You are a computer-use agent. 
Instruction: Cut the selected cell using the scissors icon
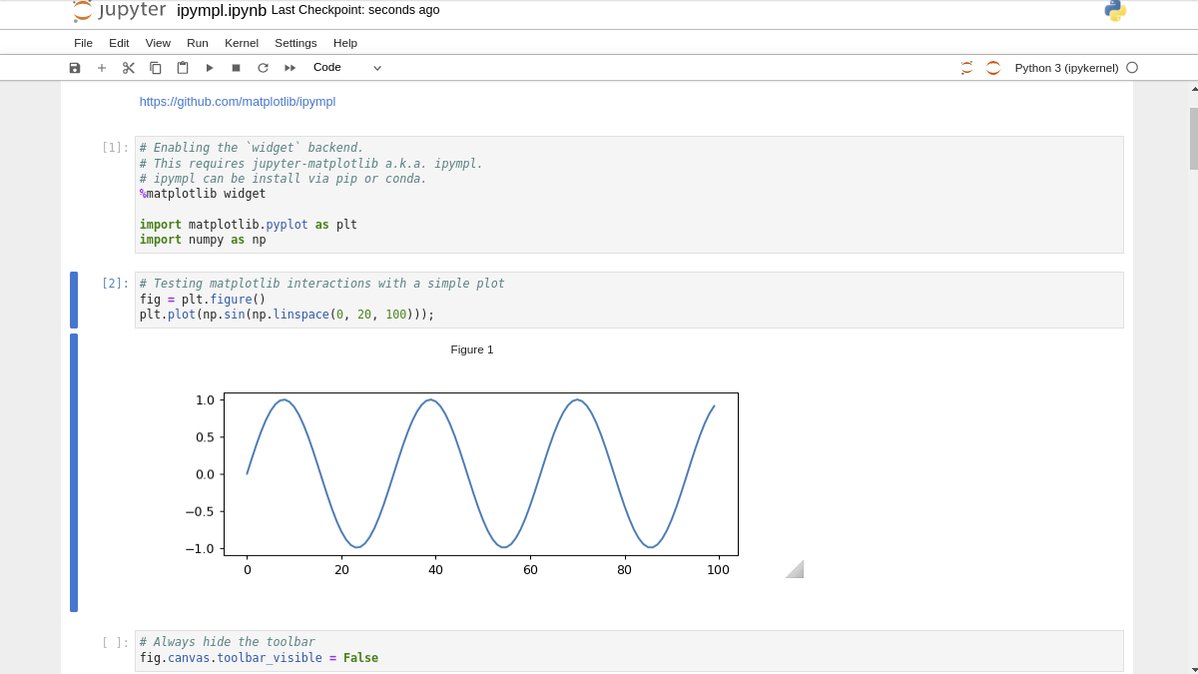click(128, 68)
